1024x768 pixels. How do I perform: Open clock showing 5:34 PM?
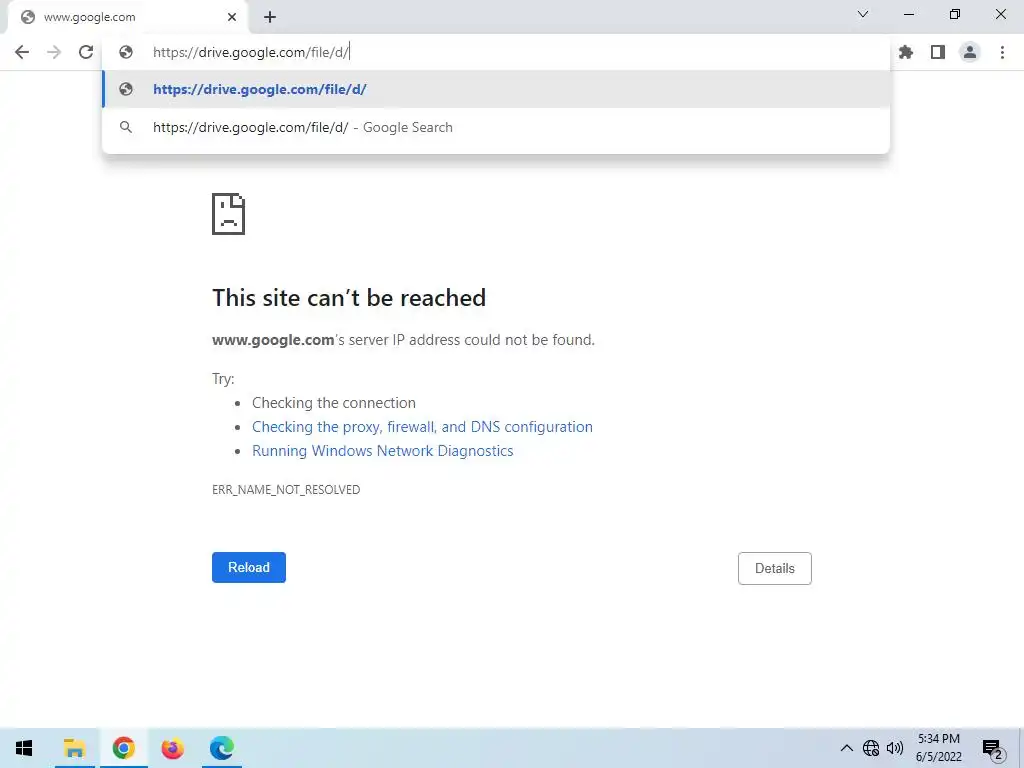click(x=938, y=748)
